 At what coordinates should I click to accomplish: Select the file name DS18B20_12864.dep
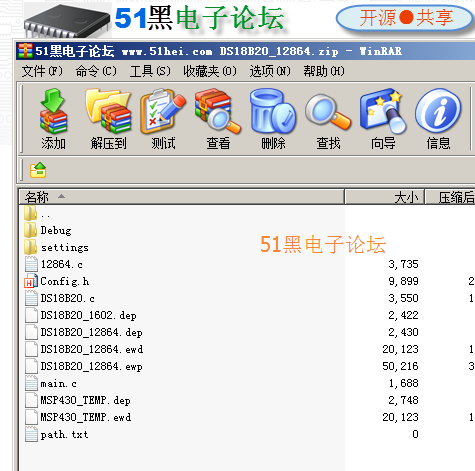pos(91,332)
